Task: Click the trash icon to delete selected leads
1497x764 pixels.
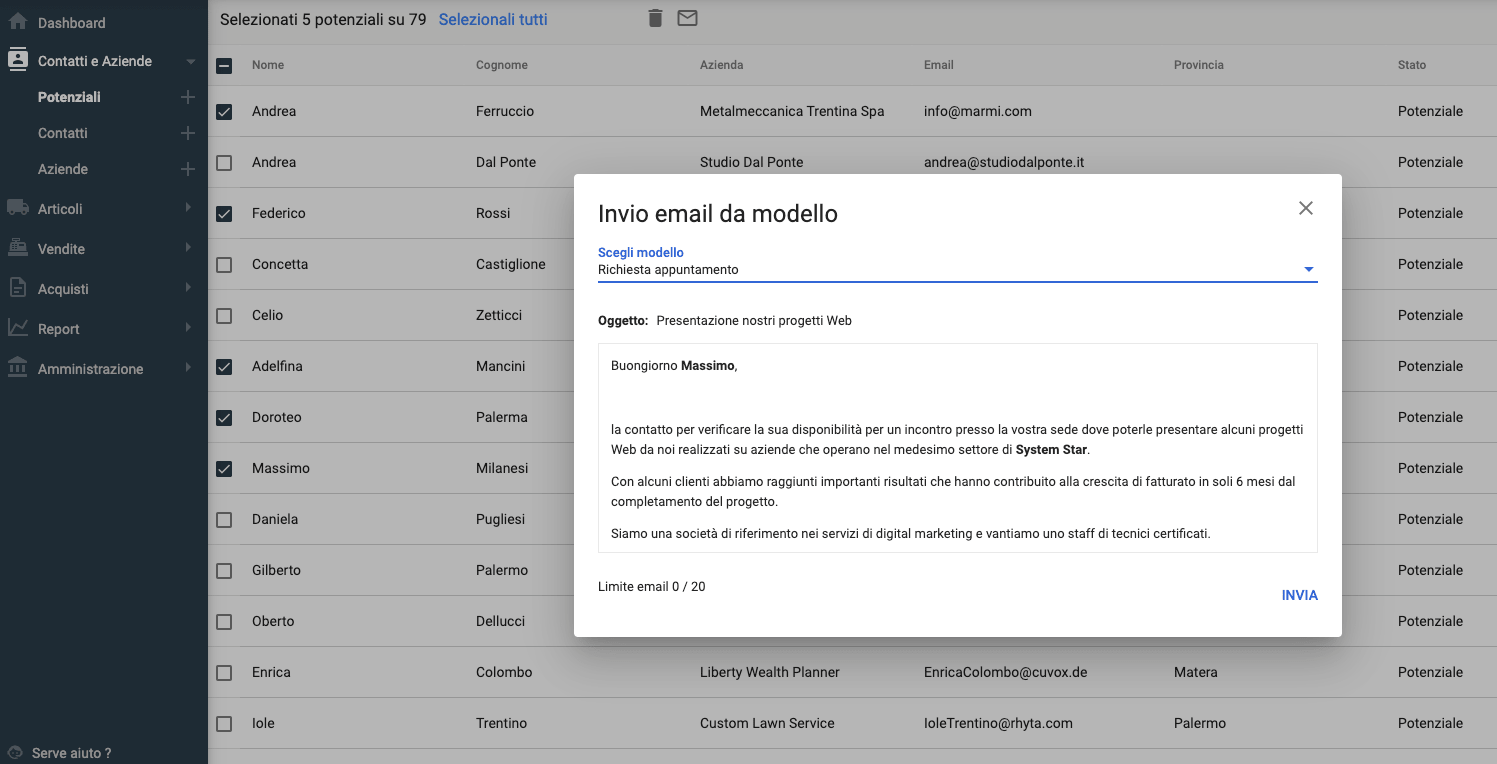Action: coord(655,18)
